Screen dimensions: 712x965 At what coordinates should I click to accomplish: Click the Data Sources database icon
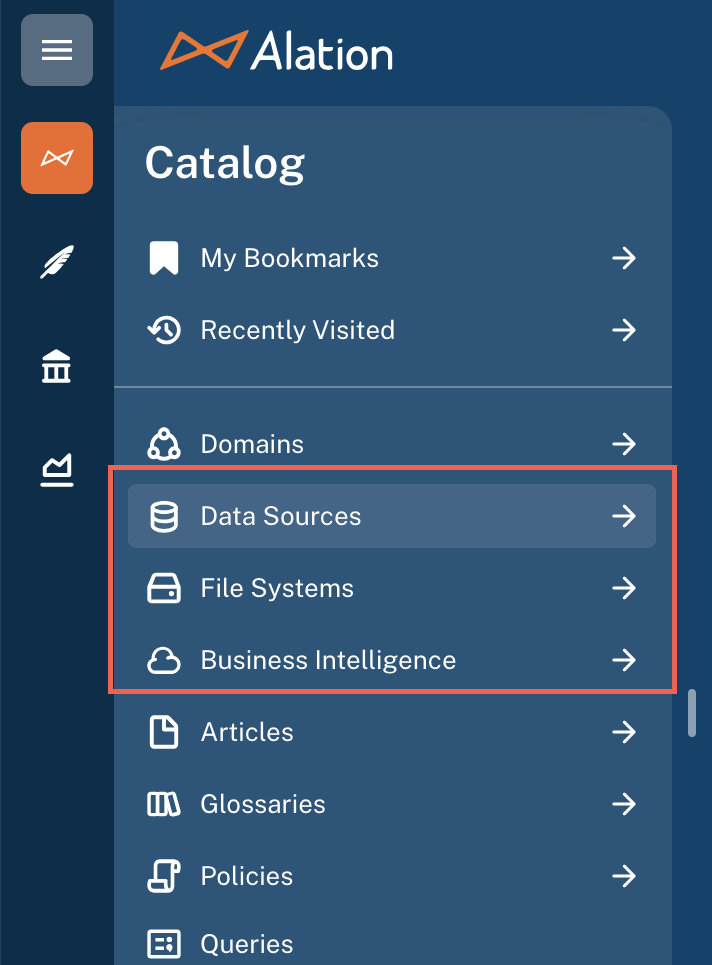164,516
